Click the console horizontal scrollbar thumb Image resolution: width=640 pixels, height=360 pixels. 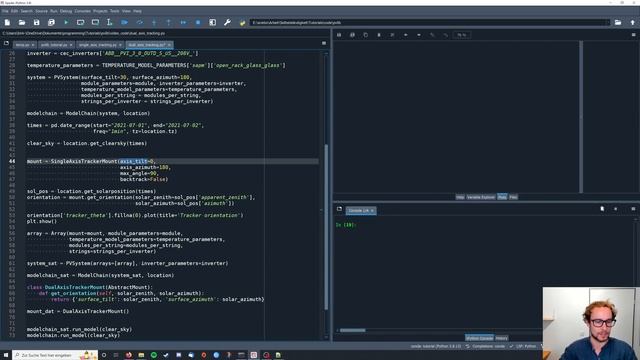[353, 330]
